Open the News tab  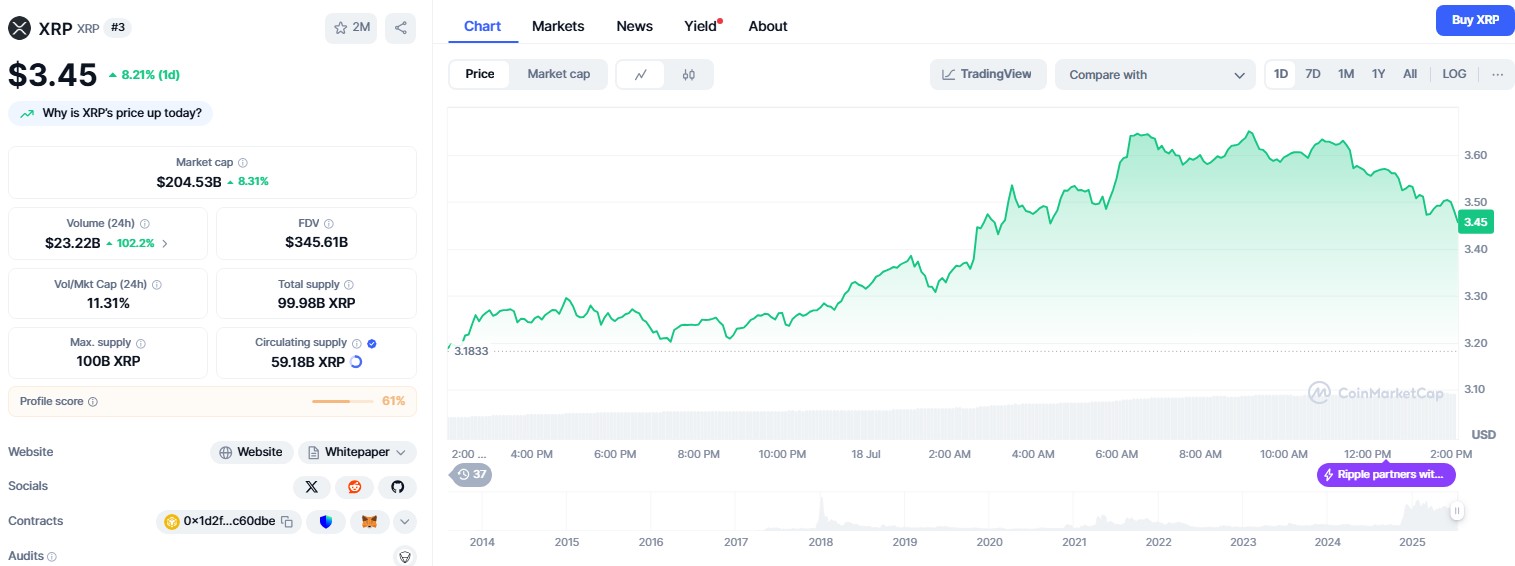point(634,26)
